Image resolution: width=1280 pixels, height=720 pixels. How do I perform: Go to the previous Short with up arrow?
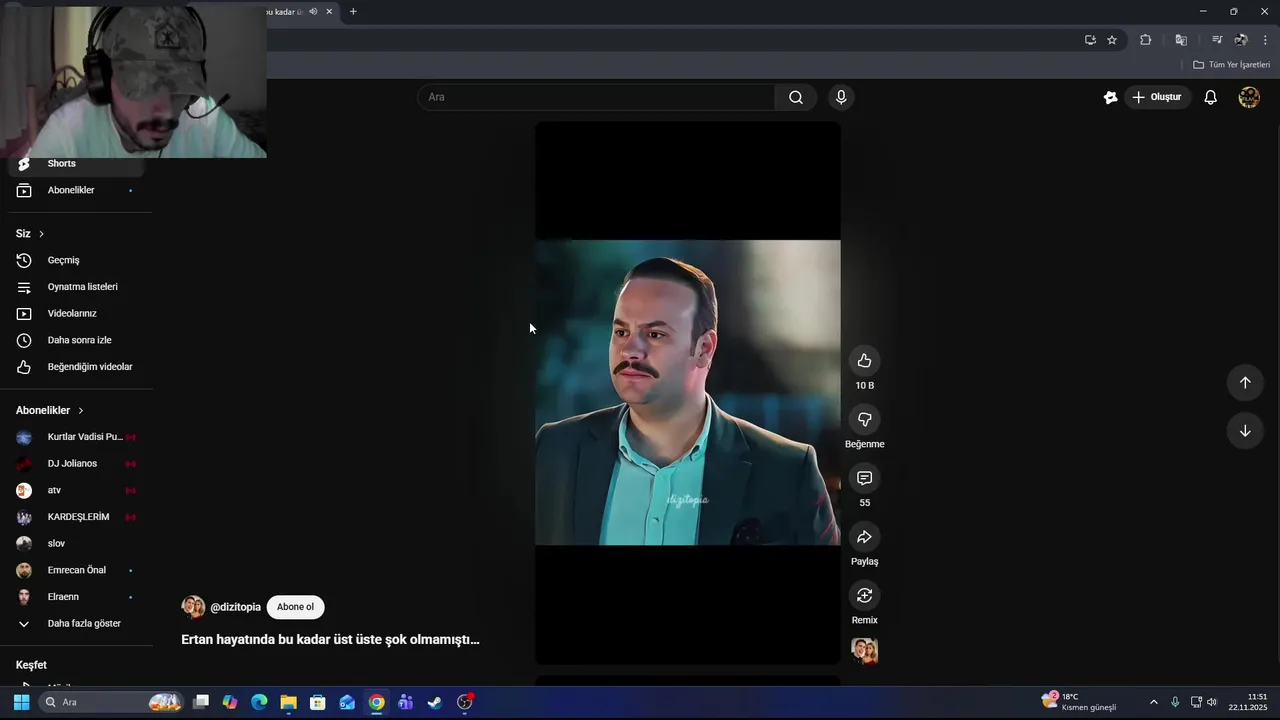[x=1245, y=382]
